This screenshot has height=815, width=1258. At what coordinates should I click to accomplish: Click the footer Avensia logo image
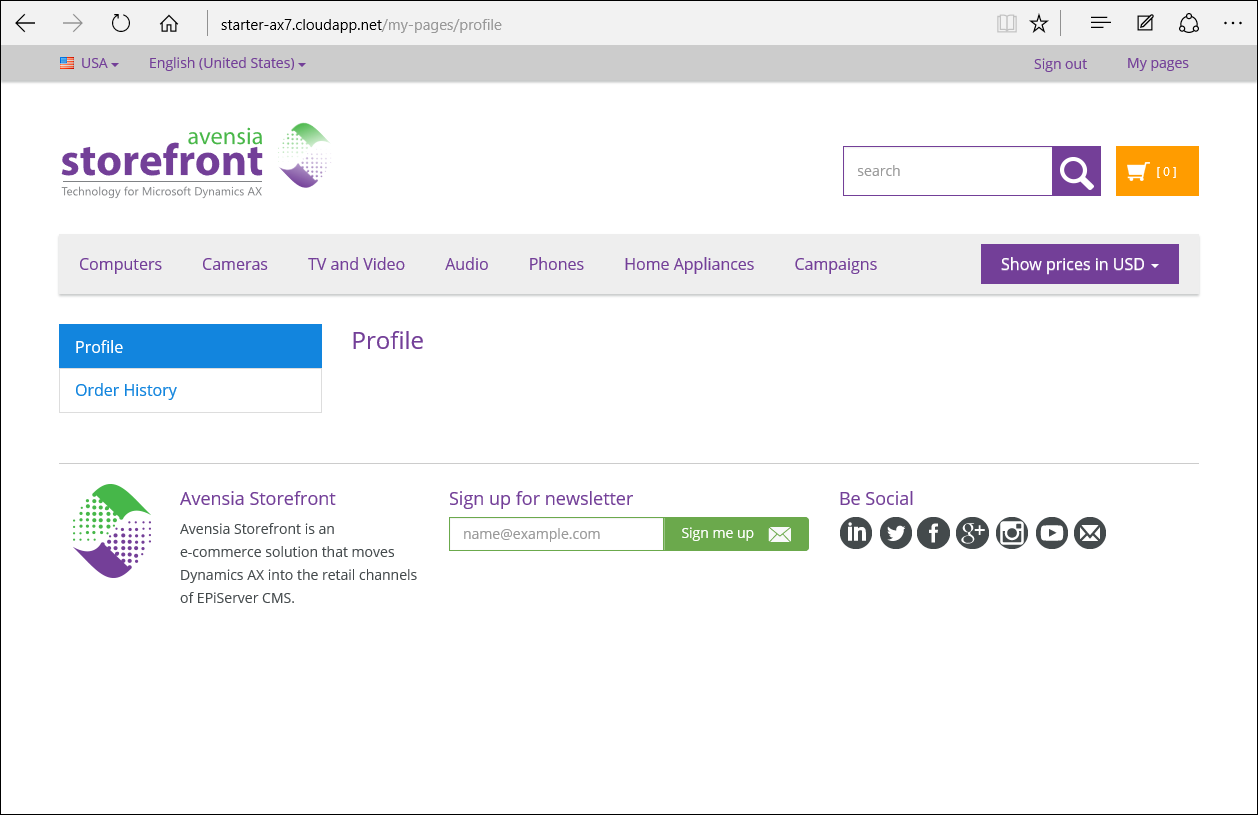click(112, 531)
